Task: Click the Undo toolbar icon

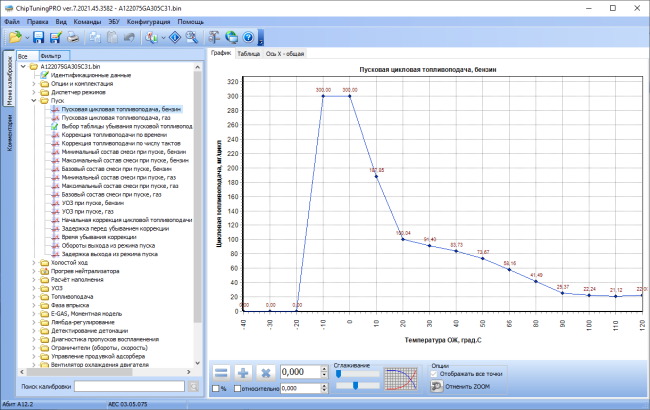Action: (x=129, y=37)
